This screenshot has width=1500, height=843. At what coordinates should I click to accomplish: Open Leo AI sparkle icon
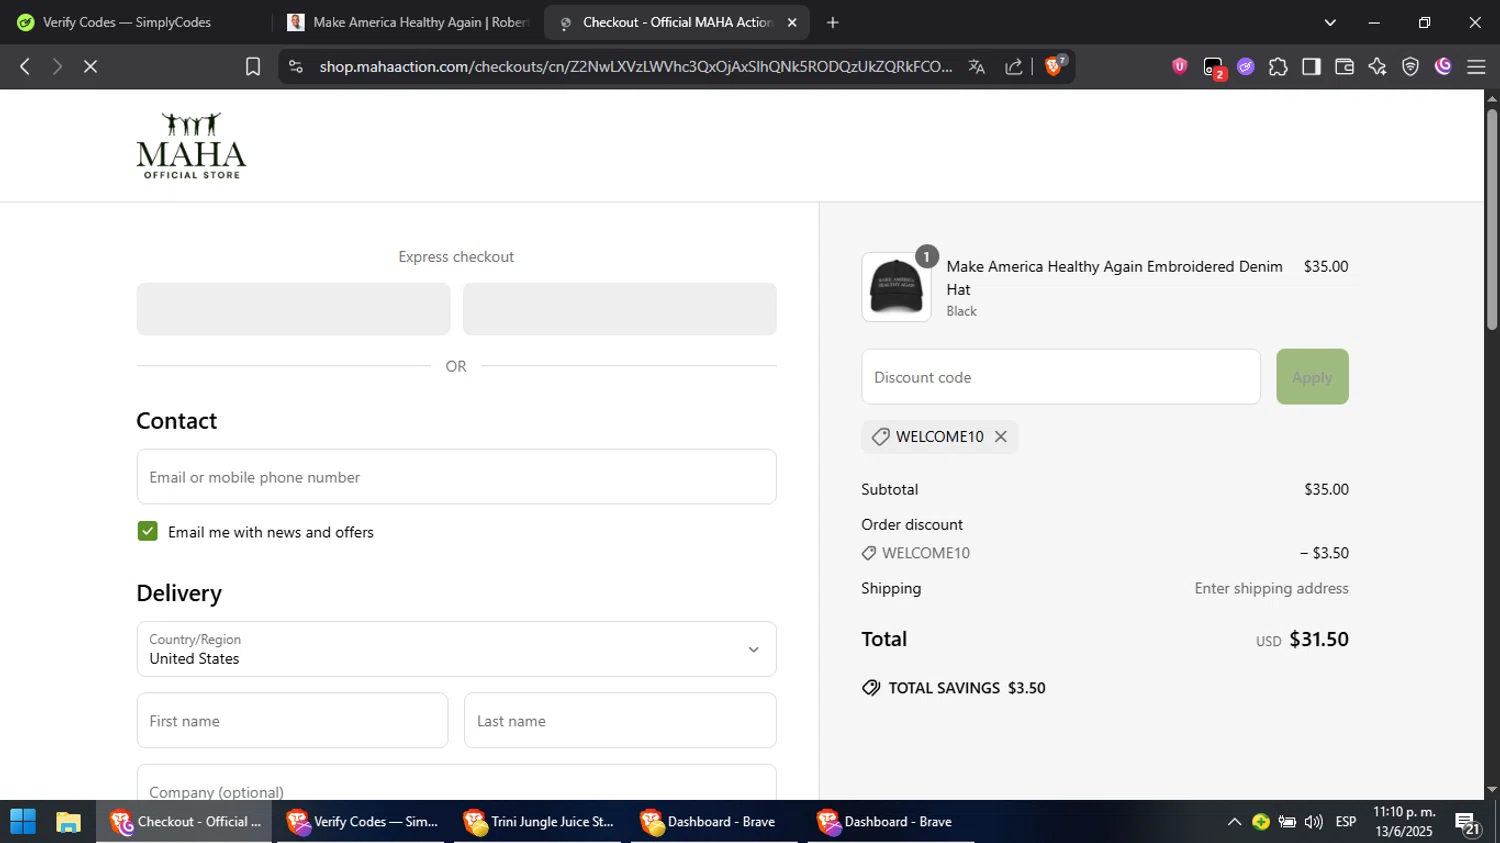(1377, 66)
